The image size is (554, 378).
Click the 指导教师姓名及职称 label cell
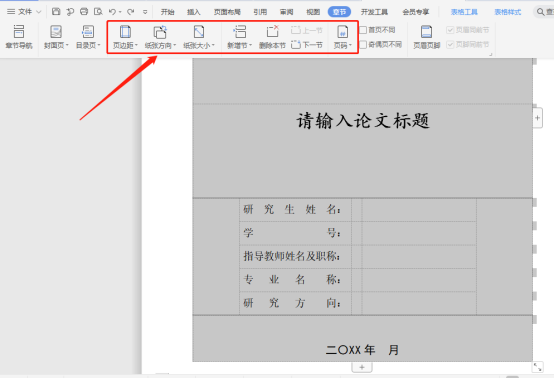[295, 256]
